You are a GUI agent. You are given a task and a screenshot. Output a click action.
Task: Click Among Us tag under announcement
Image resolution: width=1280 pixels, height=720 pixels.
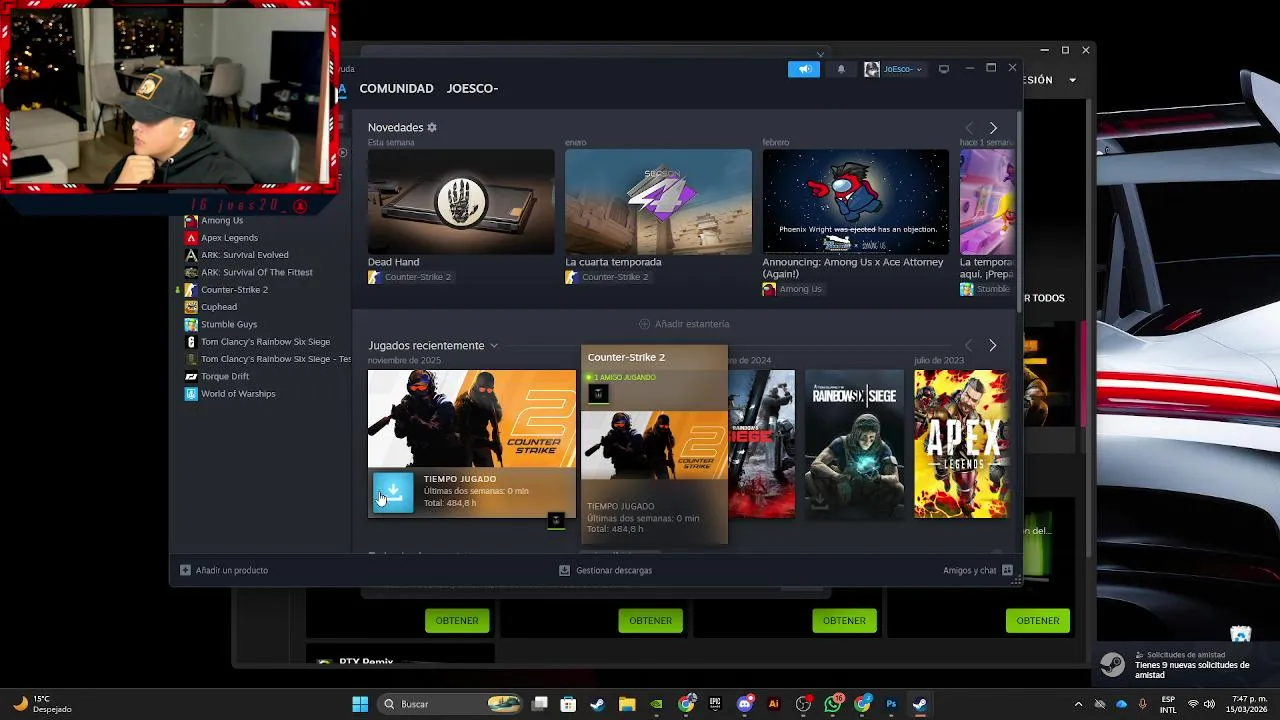(792, 289)
